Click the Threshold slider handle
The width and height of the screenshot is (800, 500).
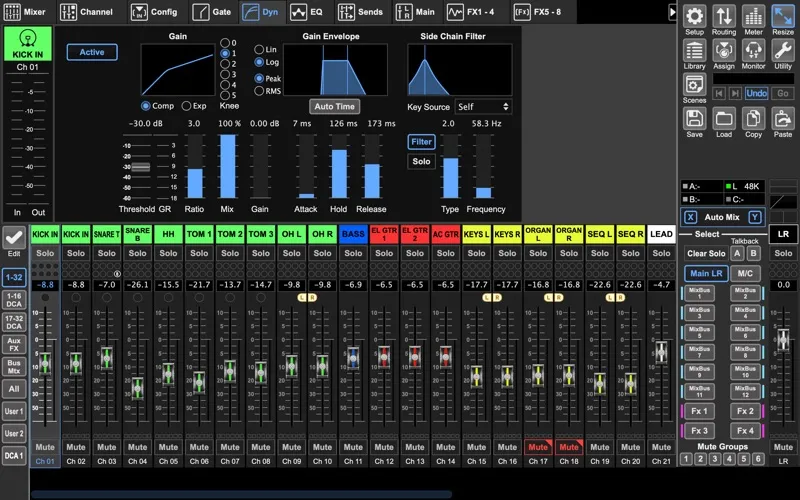click(x=140, y=167)
